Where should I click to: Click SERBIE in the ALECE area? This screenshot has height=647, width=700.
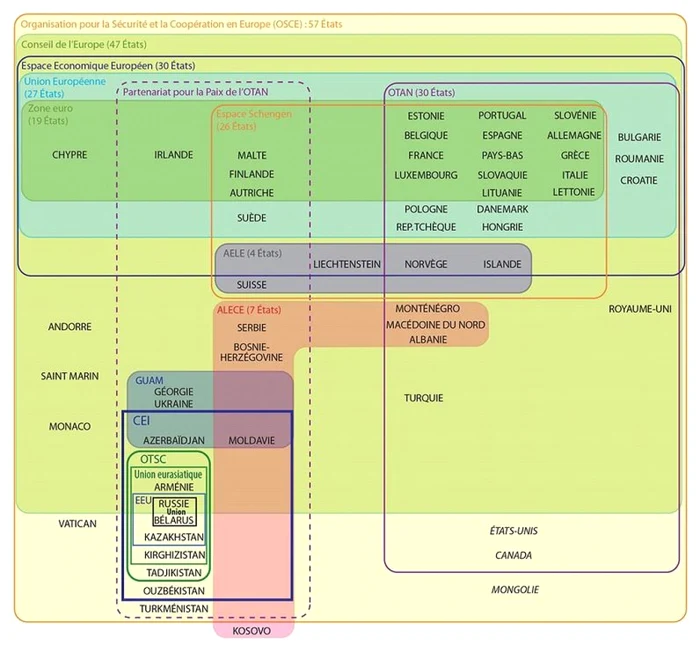[x=252, y=328]
